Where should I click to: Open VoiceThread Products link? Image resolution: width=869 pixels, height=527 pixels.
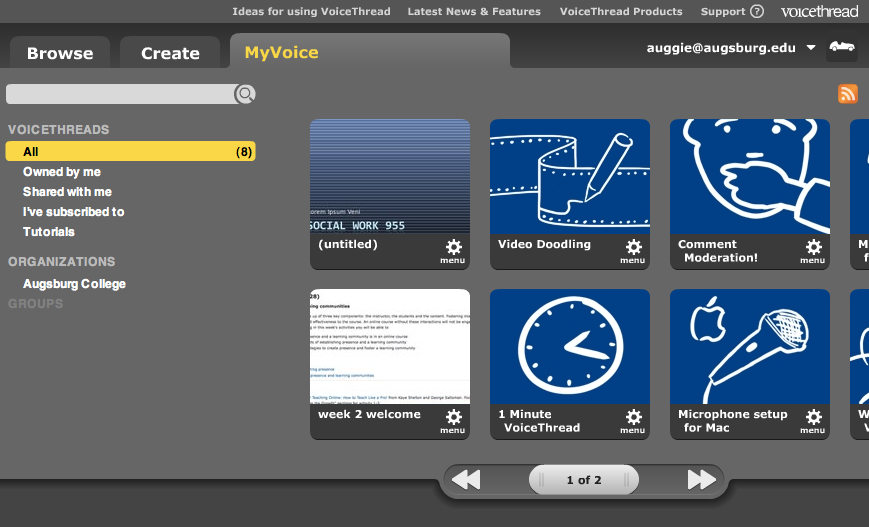point(621,11)
